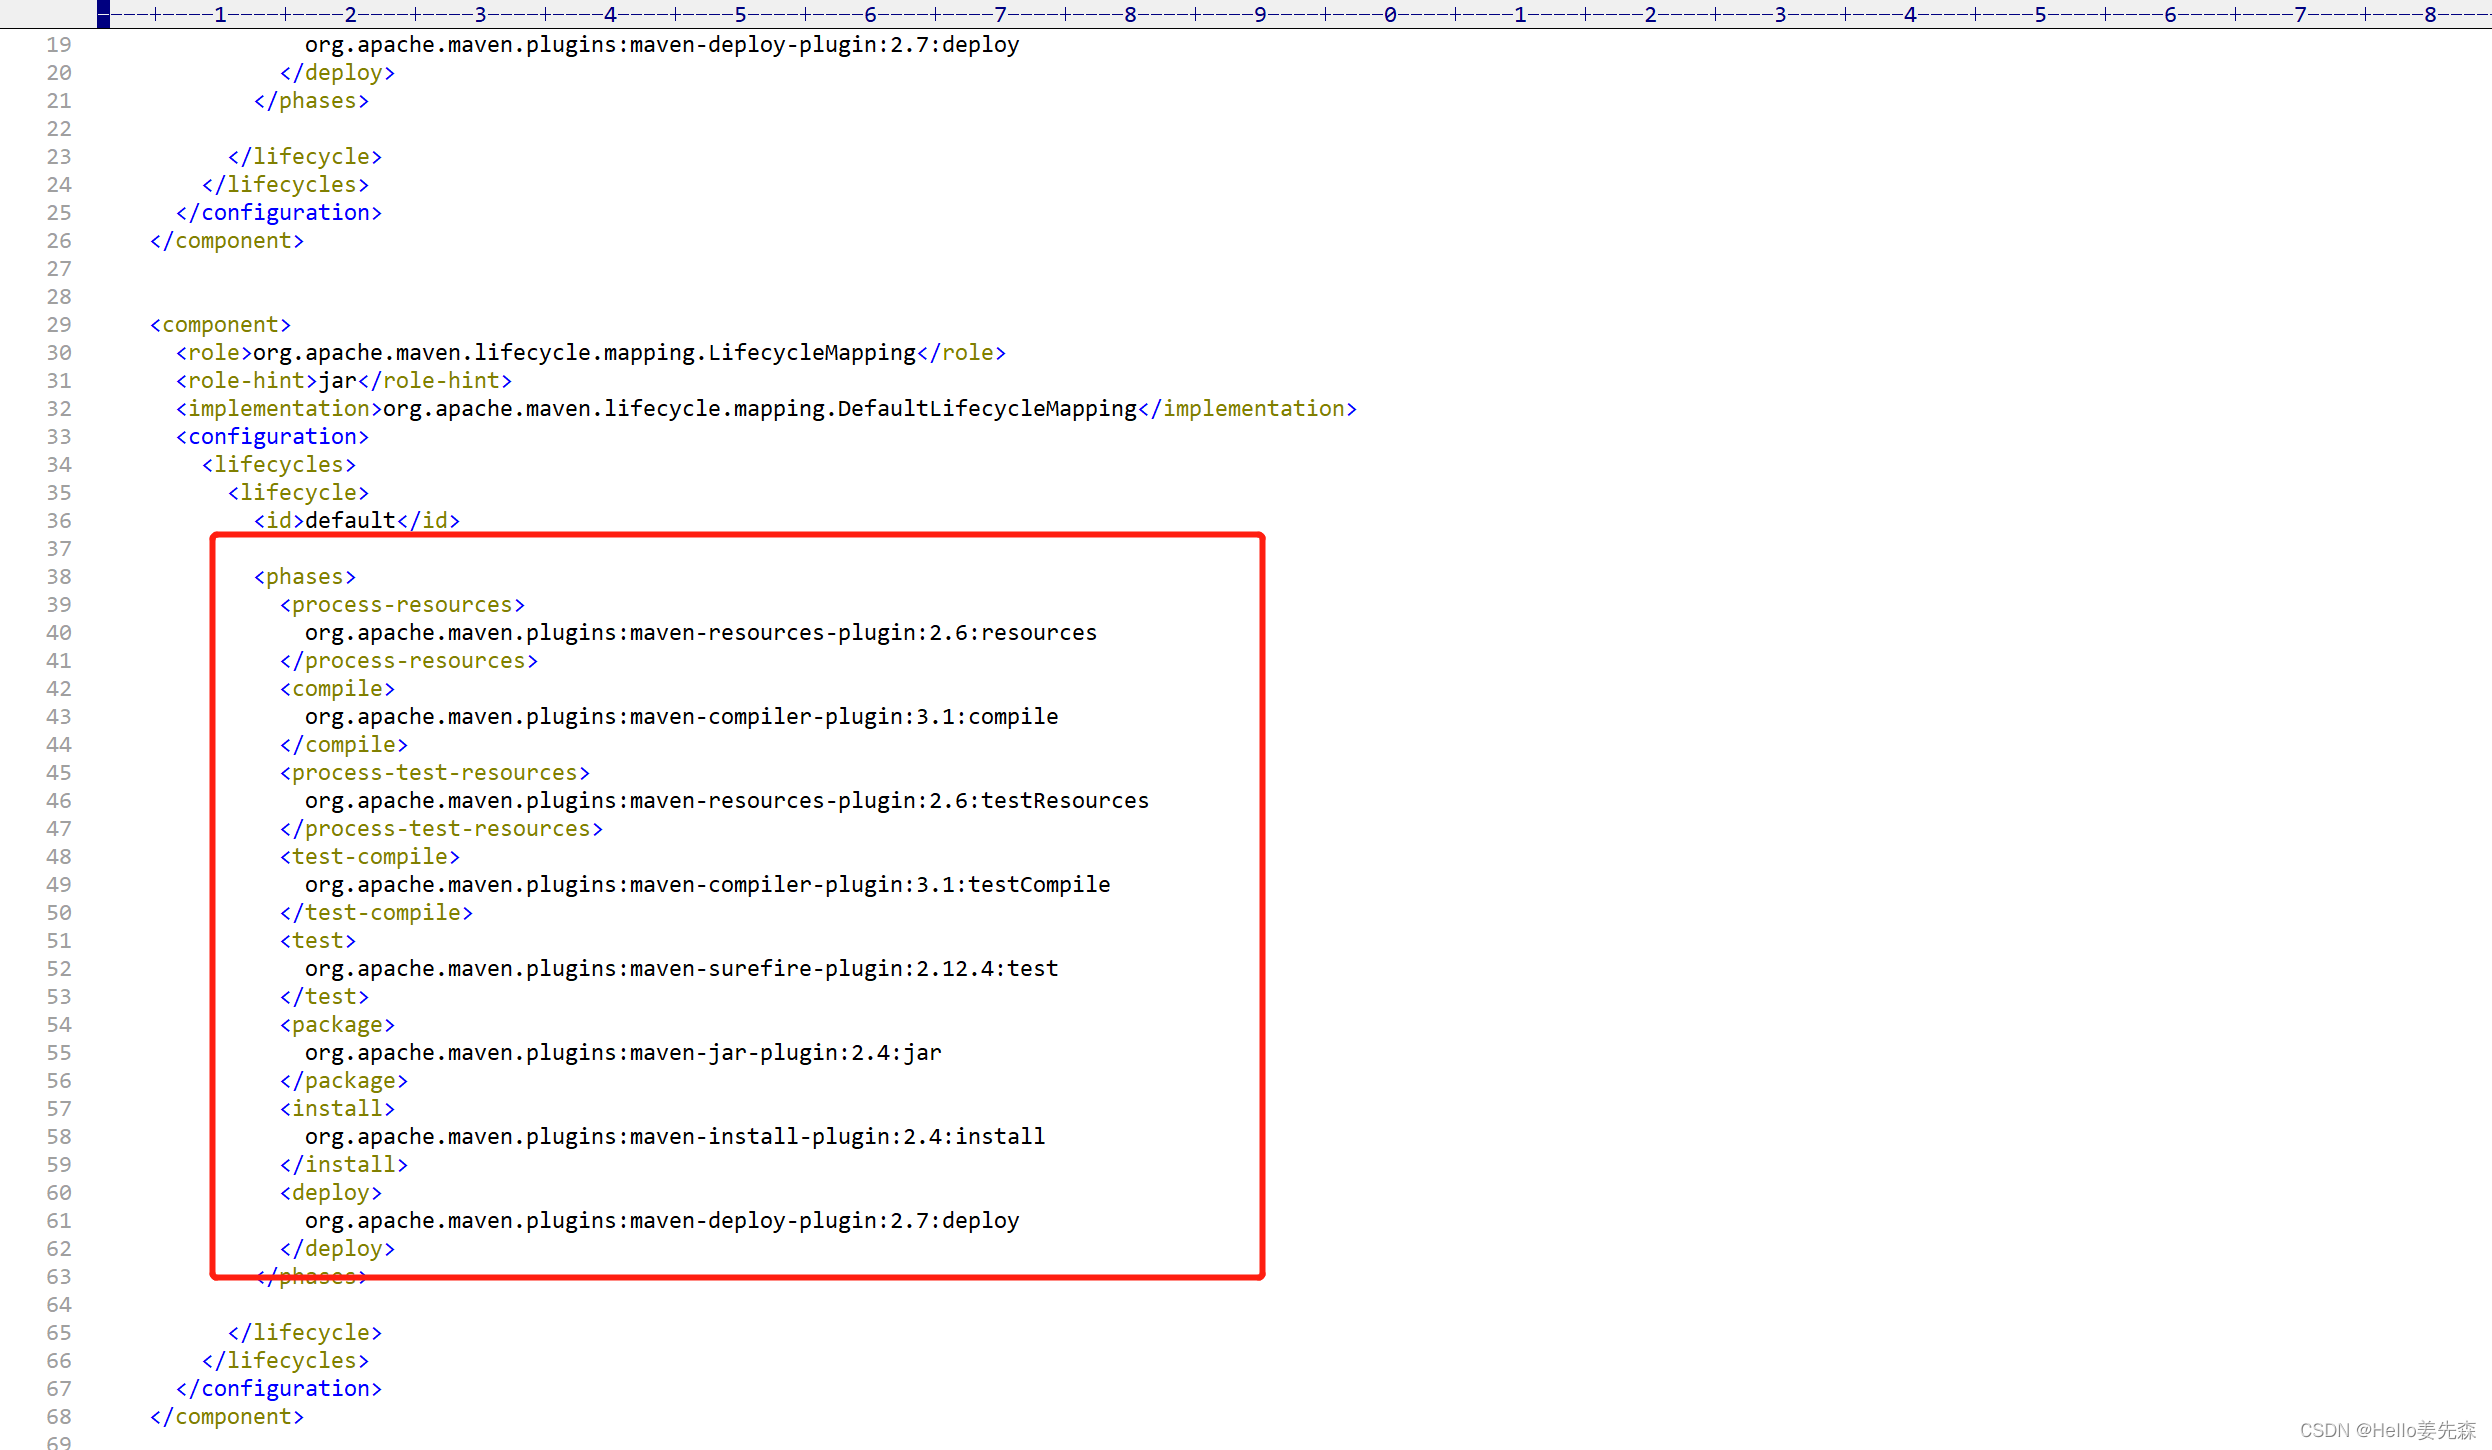Click the <configuration> tag on line 33
The image size is (2492, 1450).
pos(272,437)
